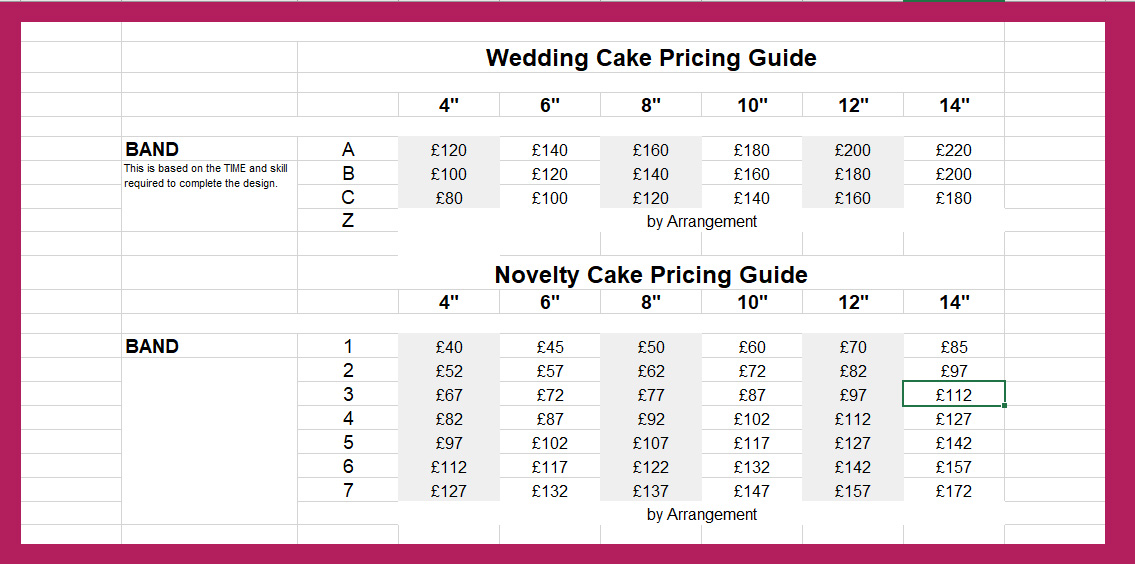Viewport: 1135px width, 564px height.
Task: Select novelty Band 1 14" price £85
Action: [x=953, y=347]
